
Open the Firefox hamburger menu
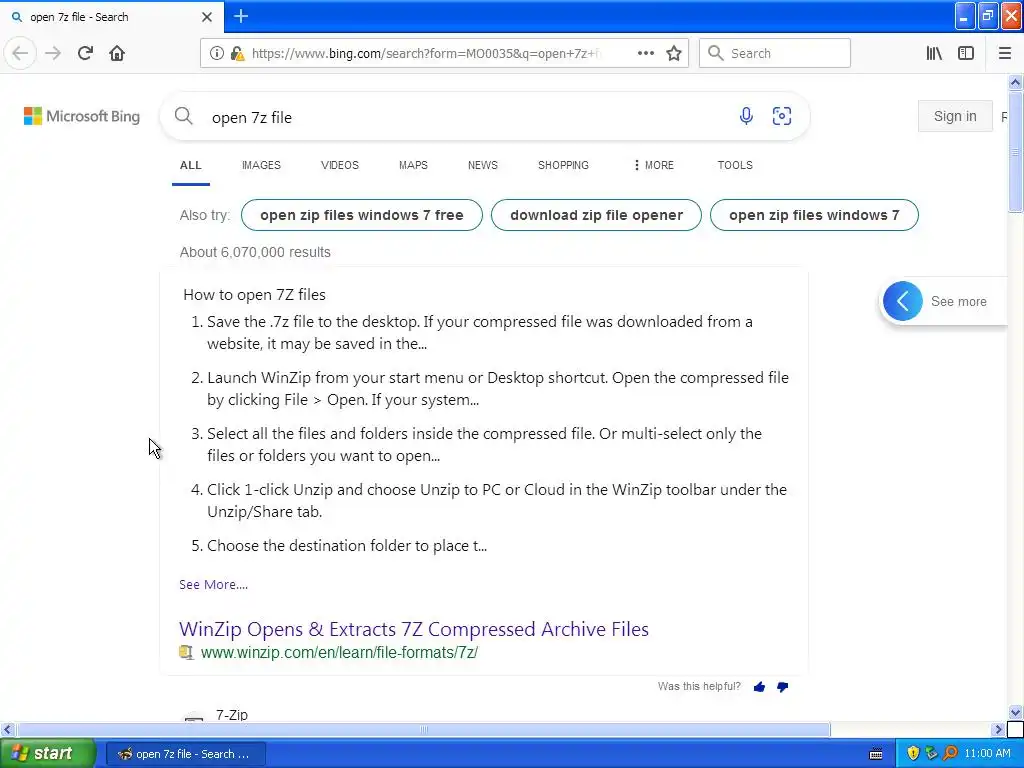coord(1005,53)
